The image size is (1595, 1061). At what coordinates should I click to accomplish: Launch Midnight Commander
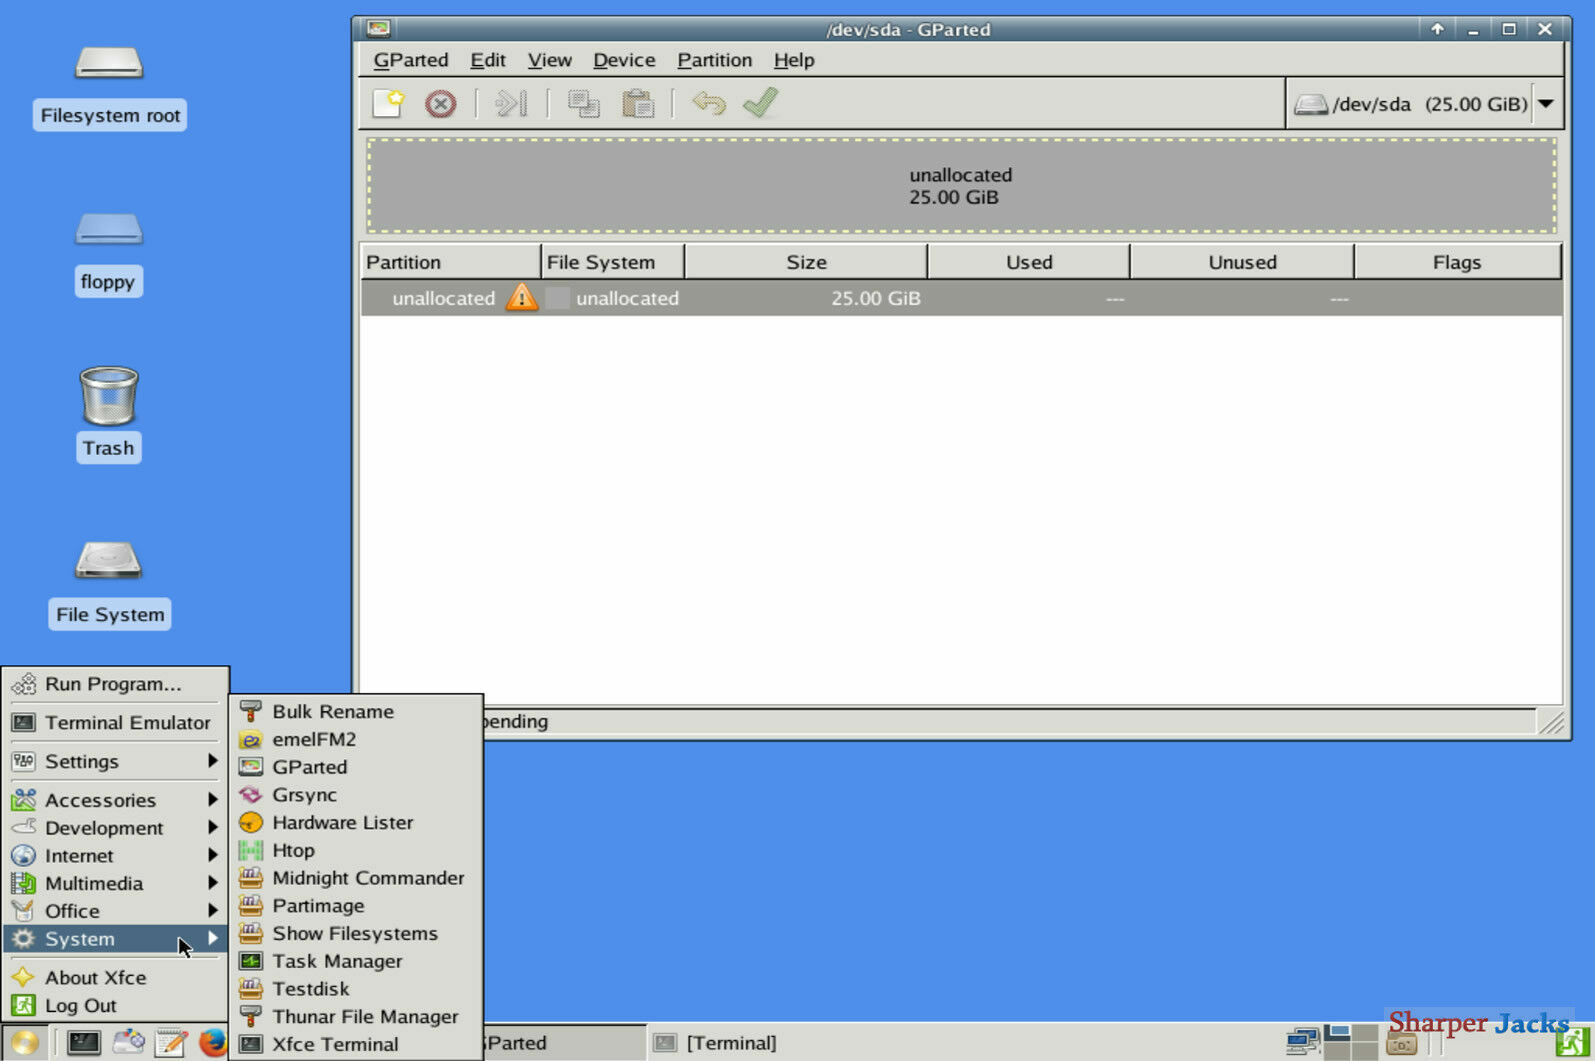pyautogui.click(x=356, y=878)
